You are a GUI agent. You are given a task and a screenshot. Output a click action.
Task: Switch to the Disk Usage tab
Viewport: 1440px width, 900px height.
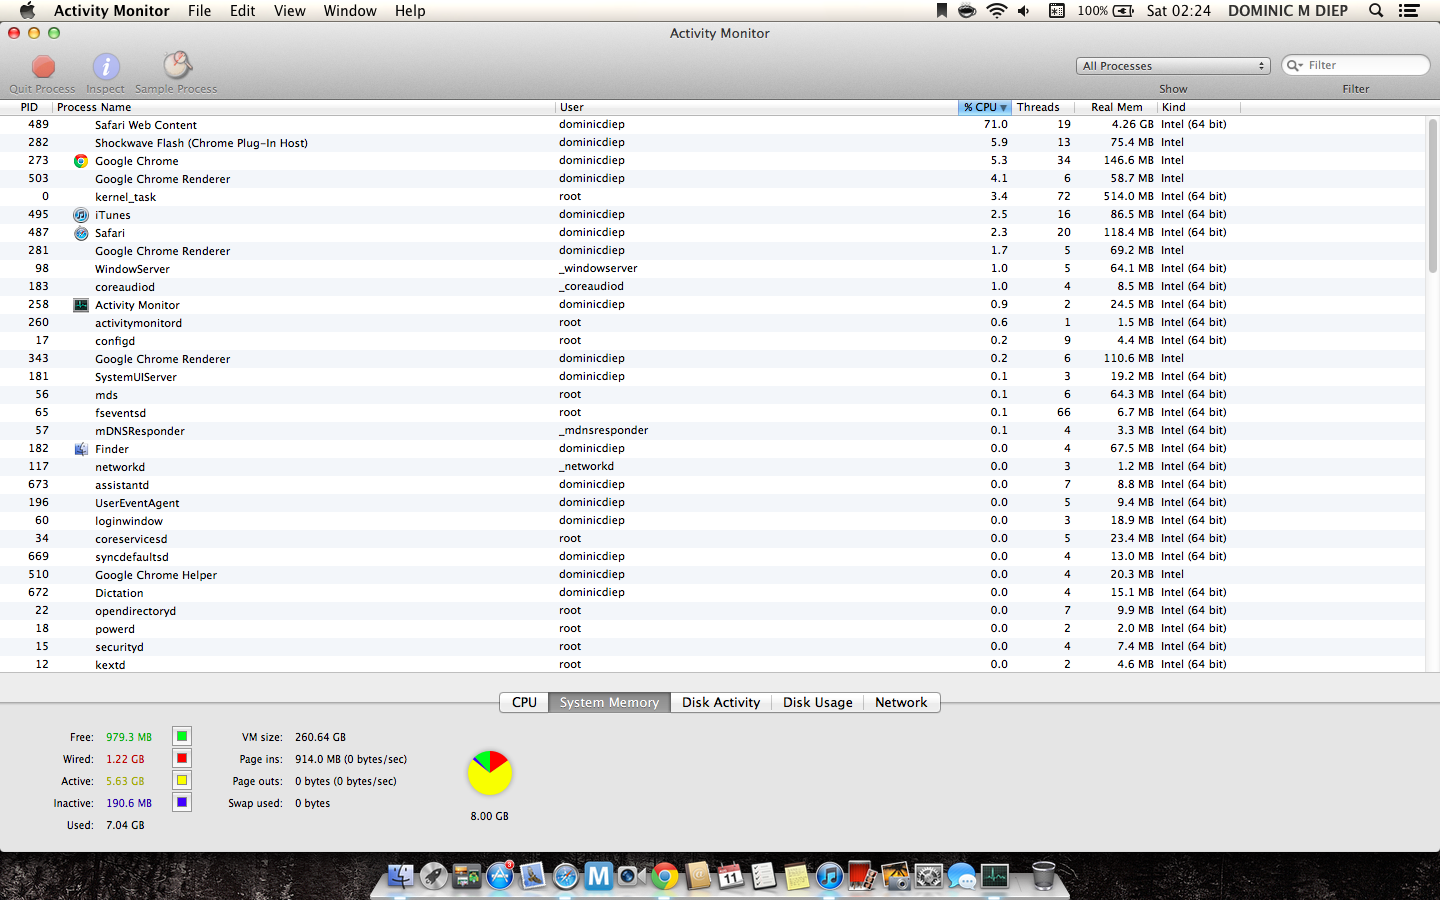[817, 702]
